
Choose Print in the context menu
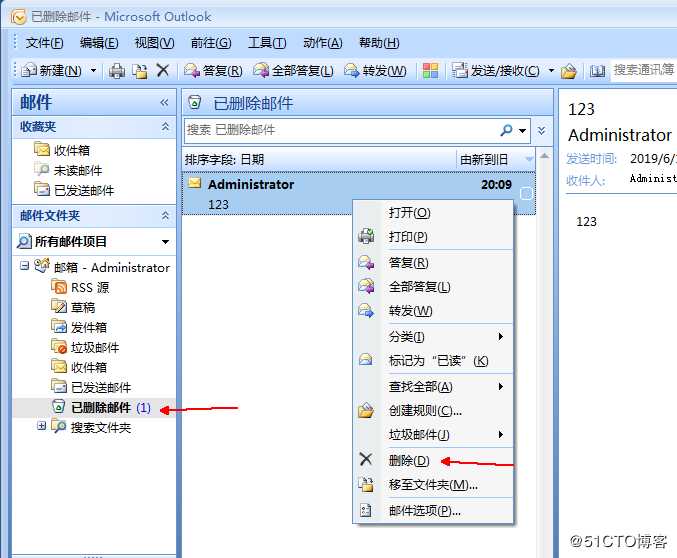tap(434, 237)
